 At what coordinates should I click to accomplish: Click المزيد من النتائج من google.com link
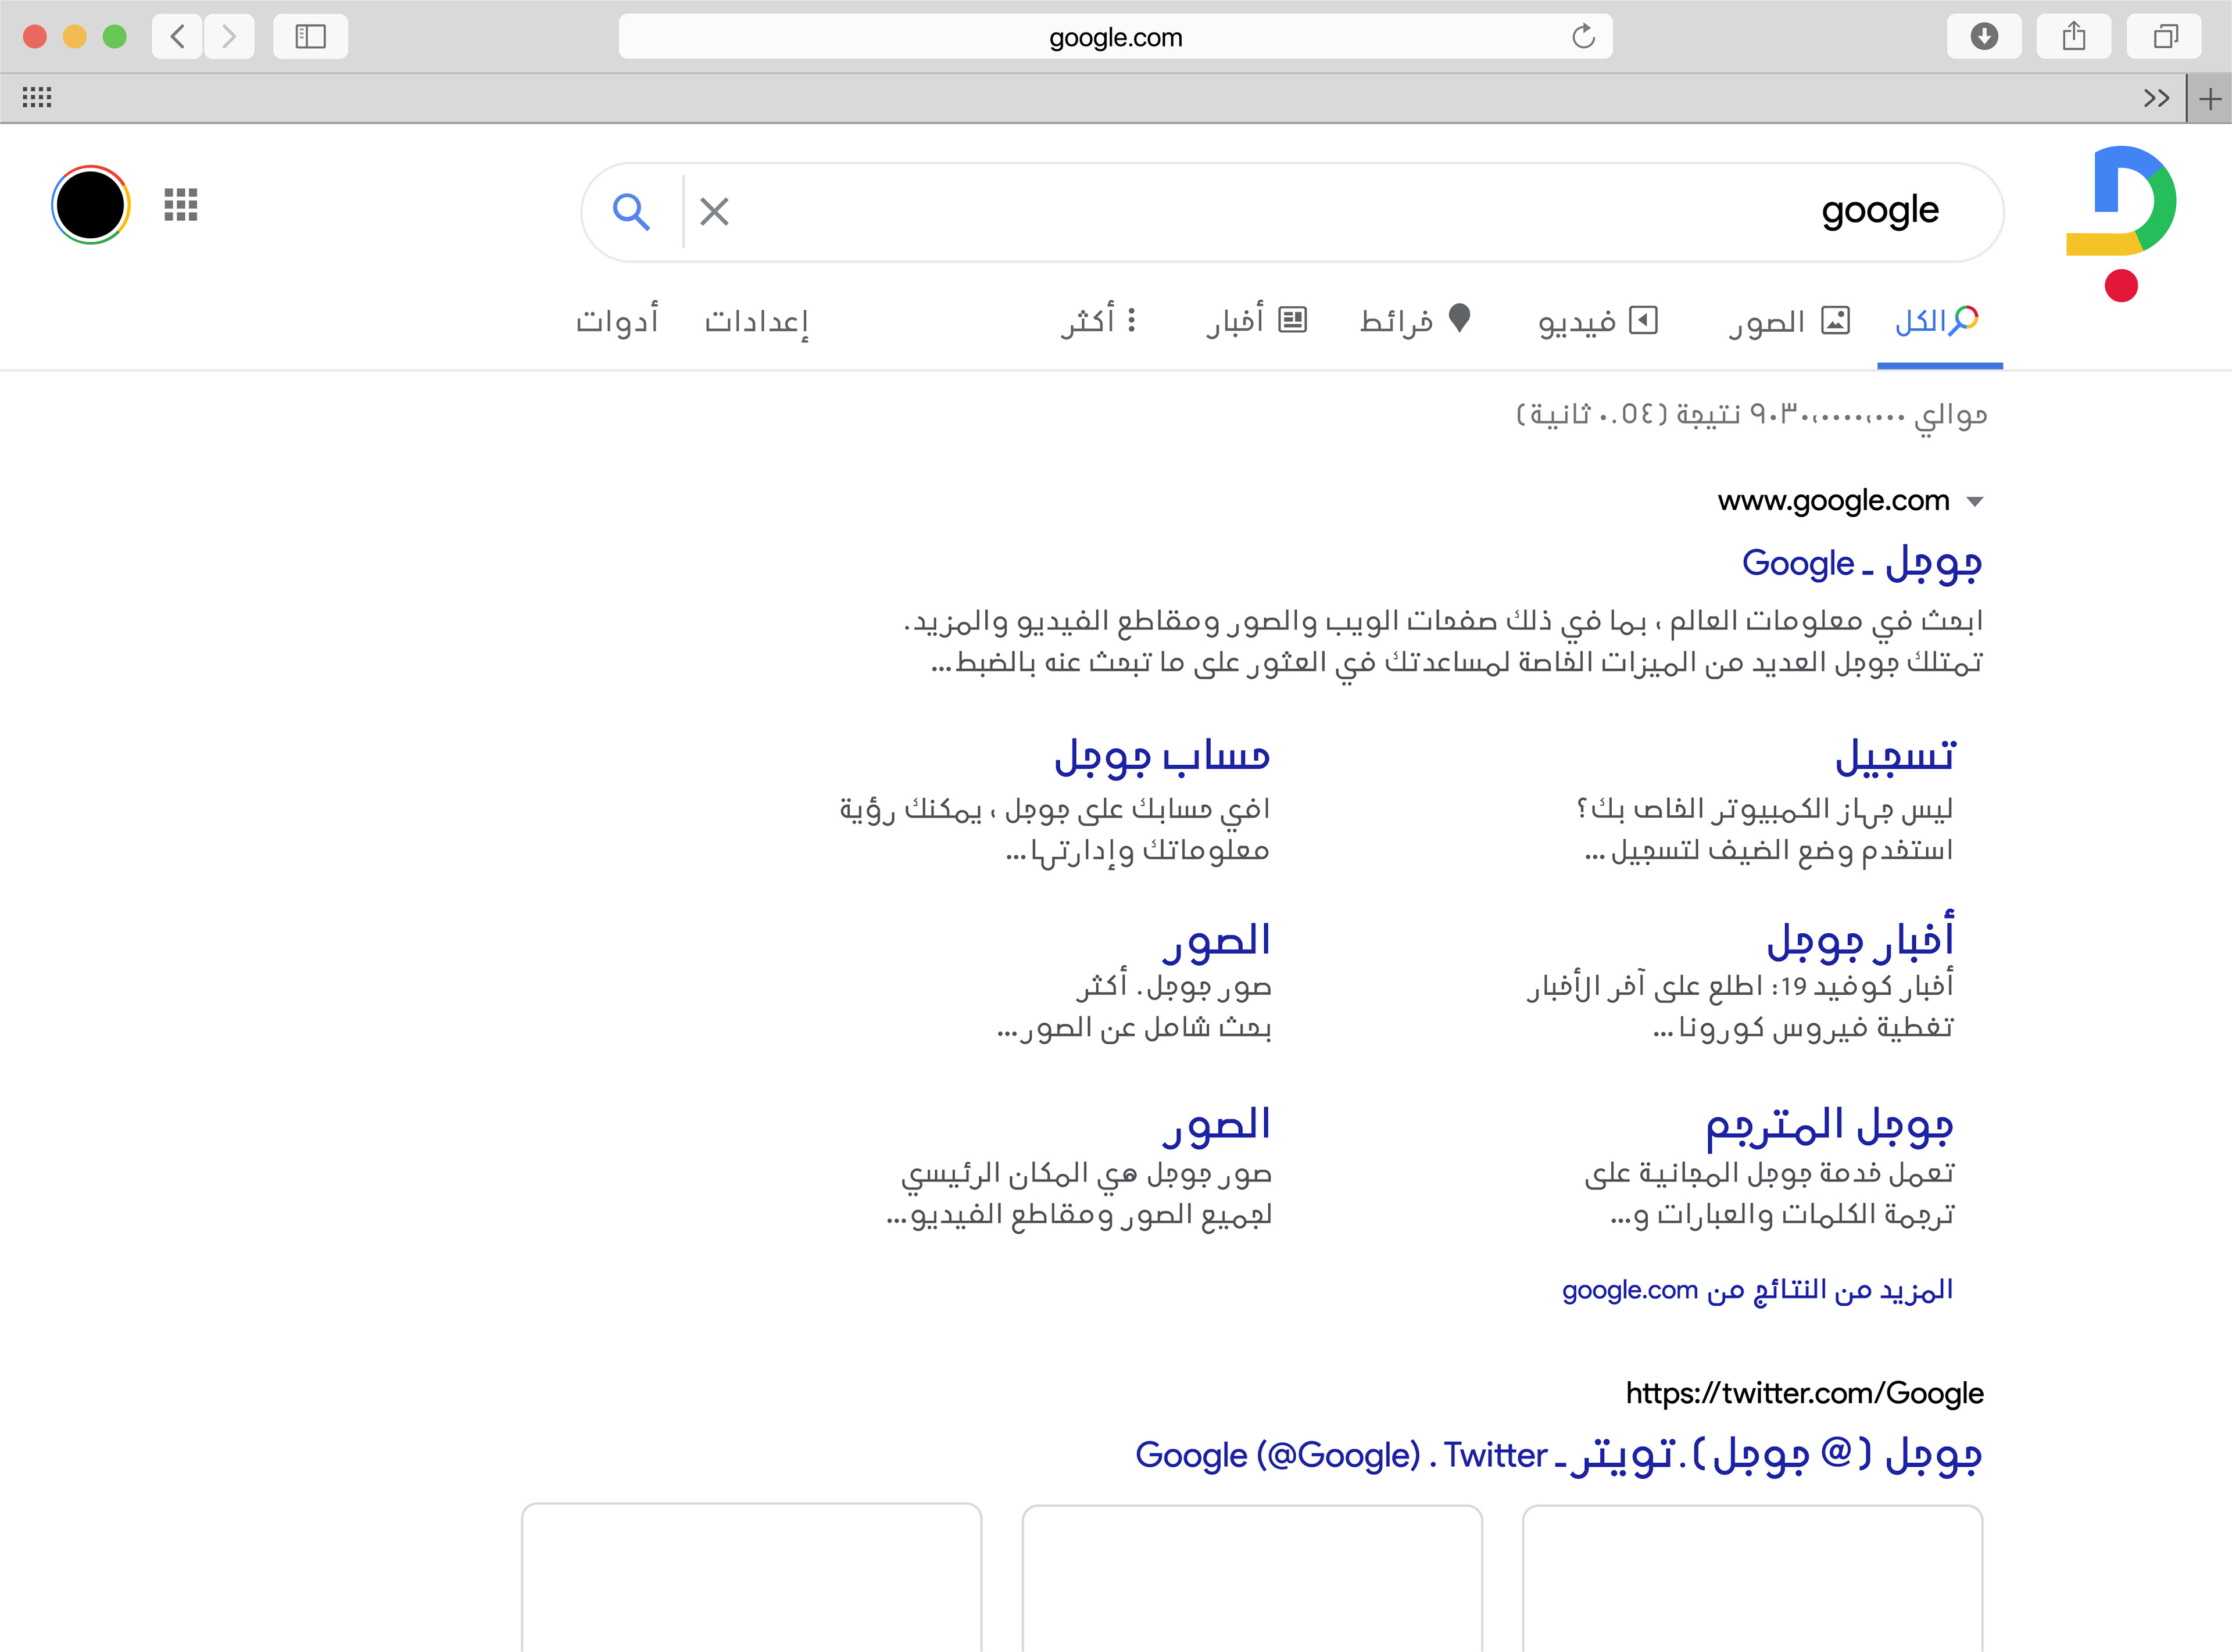pos(1757,1290)
